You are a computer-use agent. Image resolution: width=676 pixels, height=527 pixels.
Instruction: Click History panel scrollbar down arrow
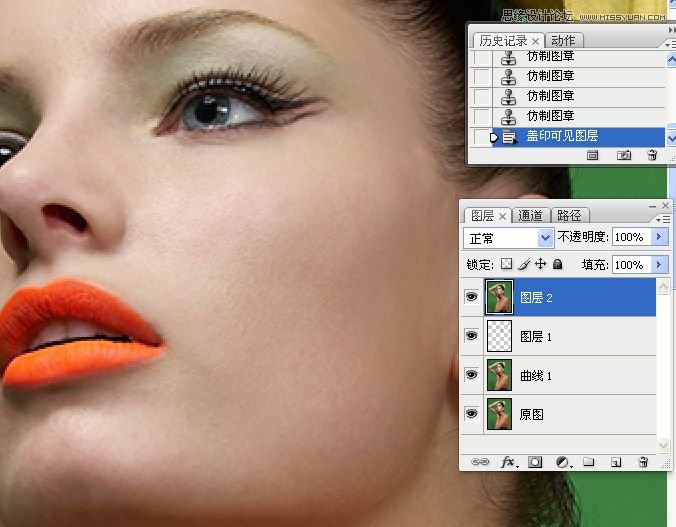(x=671, y=138)
